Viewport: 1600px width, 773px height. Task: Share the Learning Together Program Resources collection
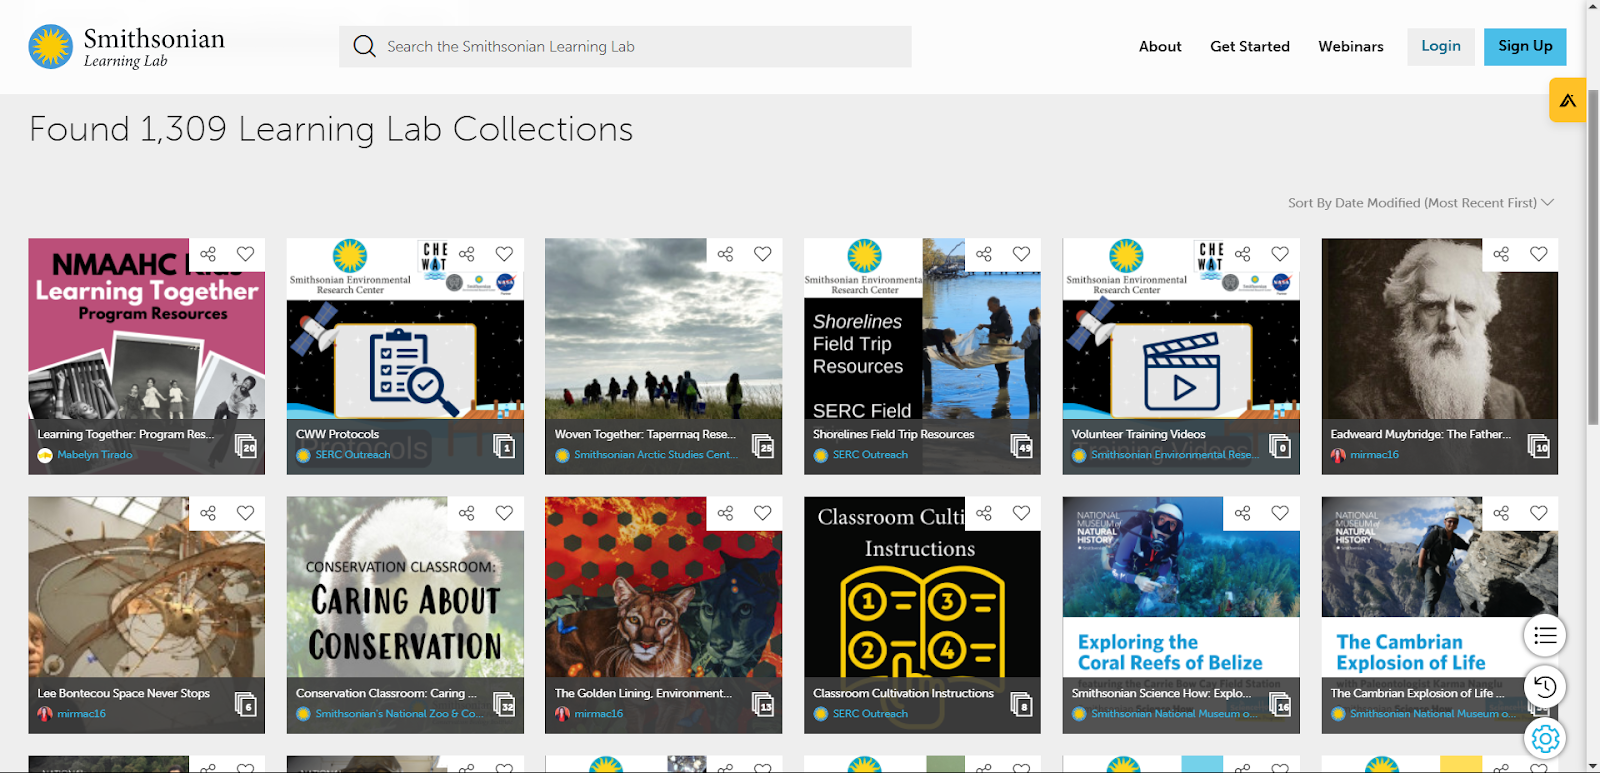point(208,254)
